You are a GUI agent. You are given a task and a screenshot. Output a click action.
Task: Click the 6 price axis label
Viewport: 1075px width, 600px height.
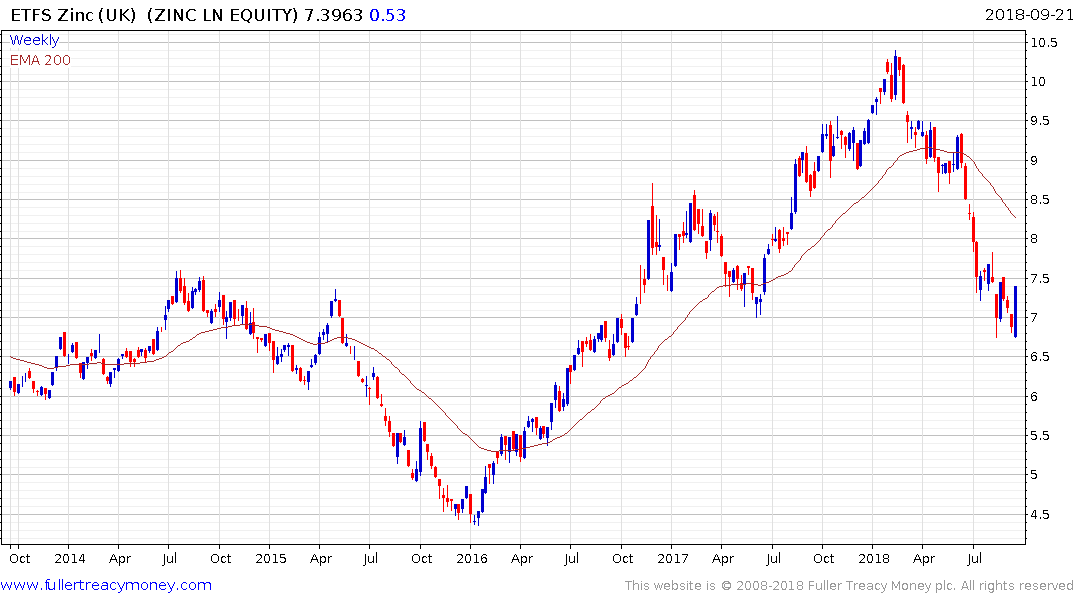point(1034,396)
